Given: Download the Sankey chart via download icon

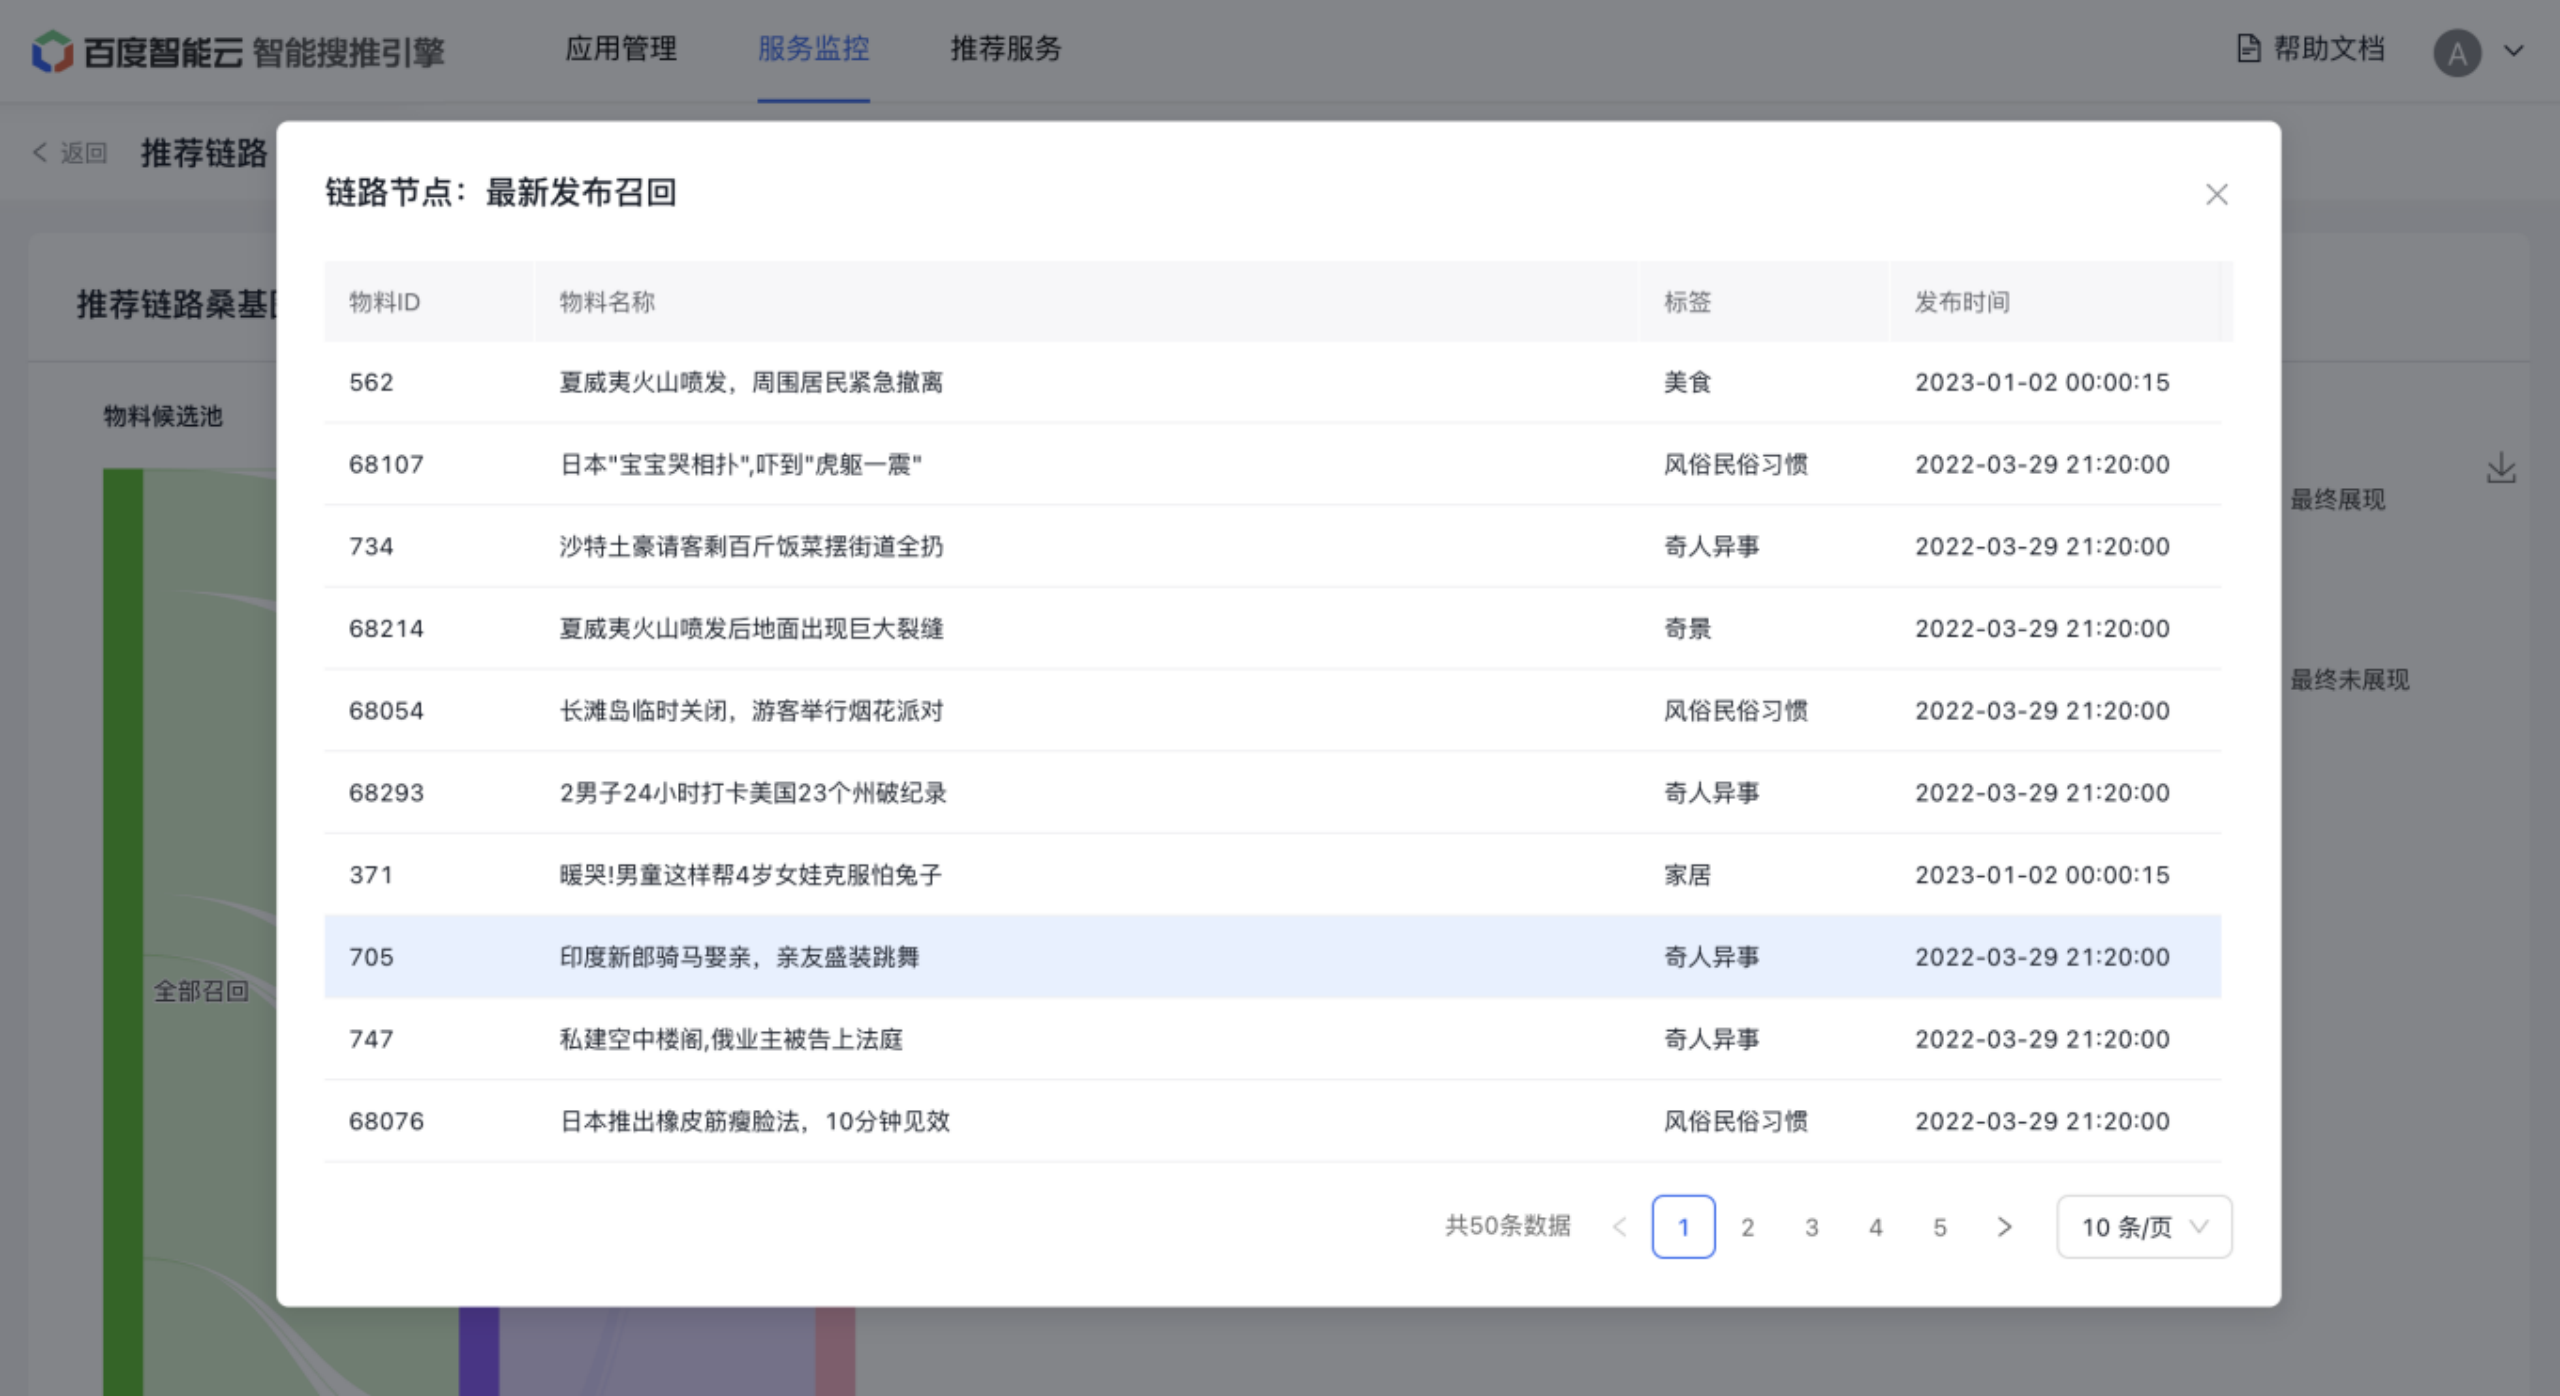Looking at the screenshot, I should pyautogui.click(x=2500, y=468).
